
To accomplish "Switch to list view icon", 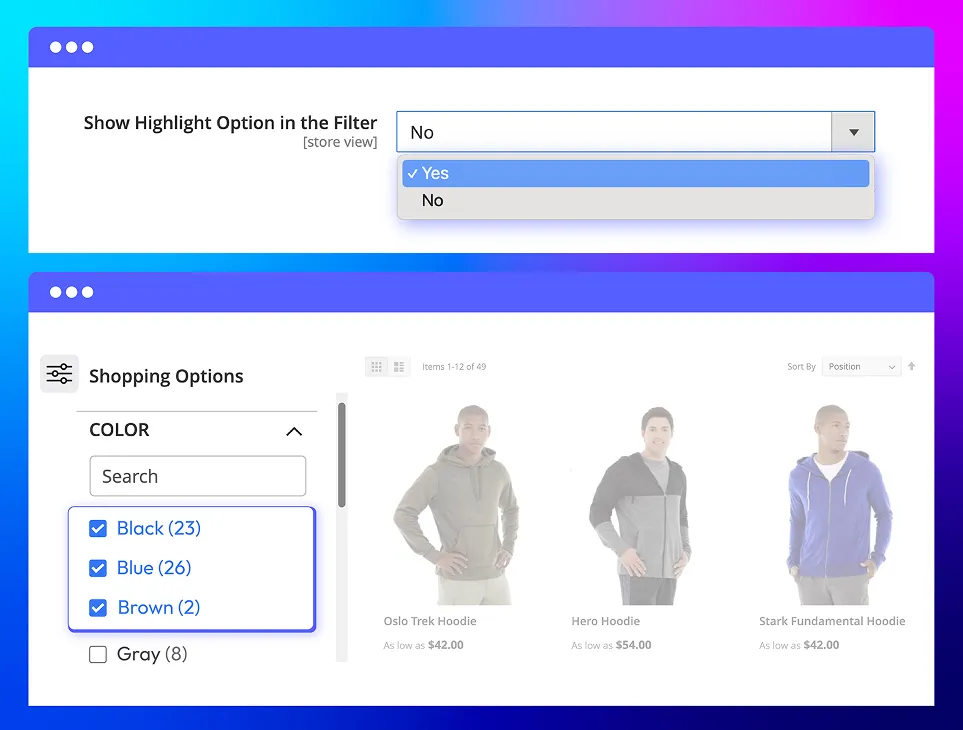I will (399, 367).
